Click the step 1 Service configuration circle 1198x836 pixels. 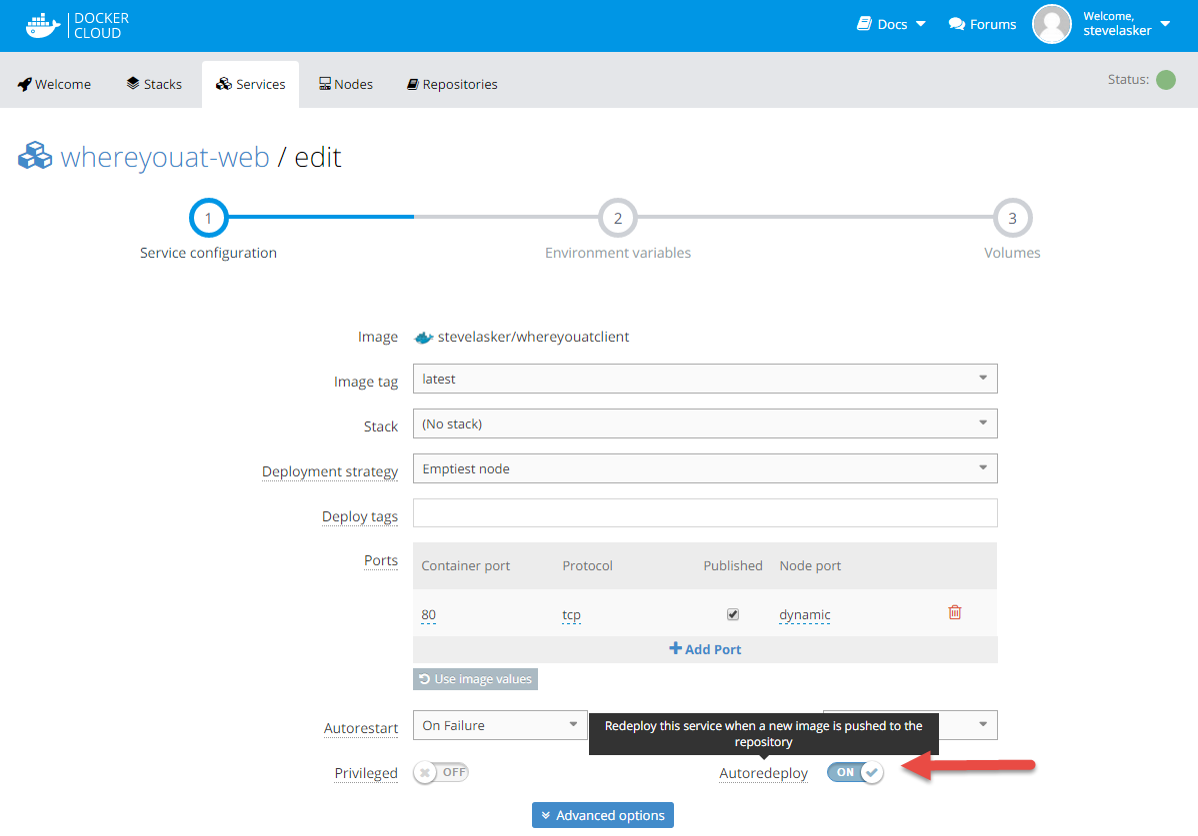pyautogui.click(x=208, y=218)
